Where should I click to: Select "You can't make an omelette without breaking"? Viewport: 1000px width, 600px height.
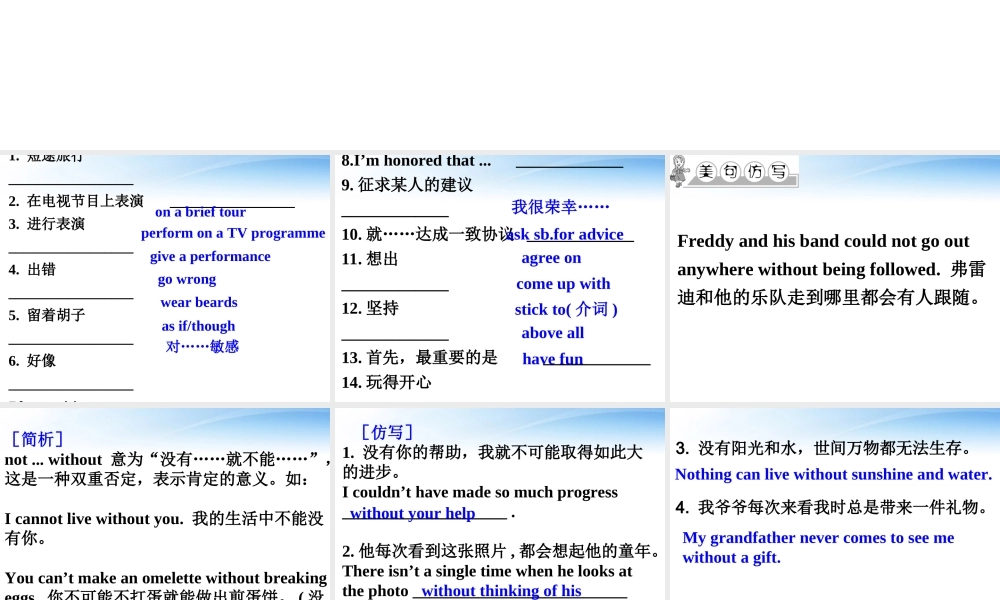165,578
